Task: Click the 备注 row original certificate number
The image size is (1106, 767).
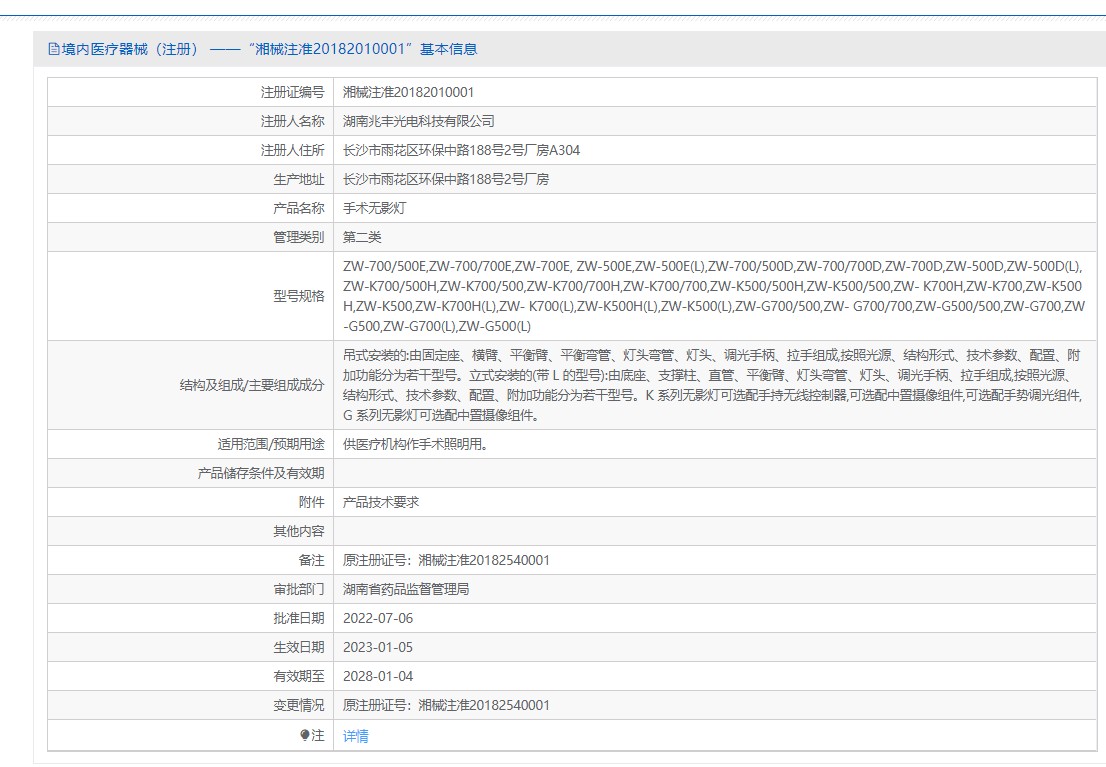Action: 446,560
